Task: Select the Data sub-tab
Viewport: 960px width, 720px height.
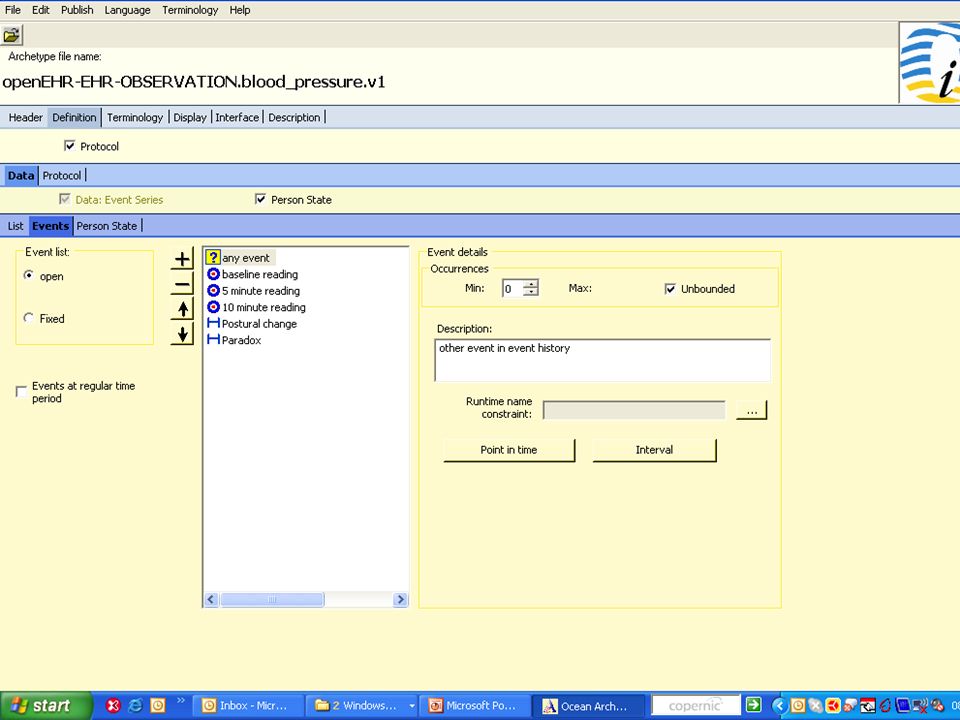Action: point(21,175)
